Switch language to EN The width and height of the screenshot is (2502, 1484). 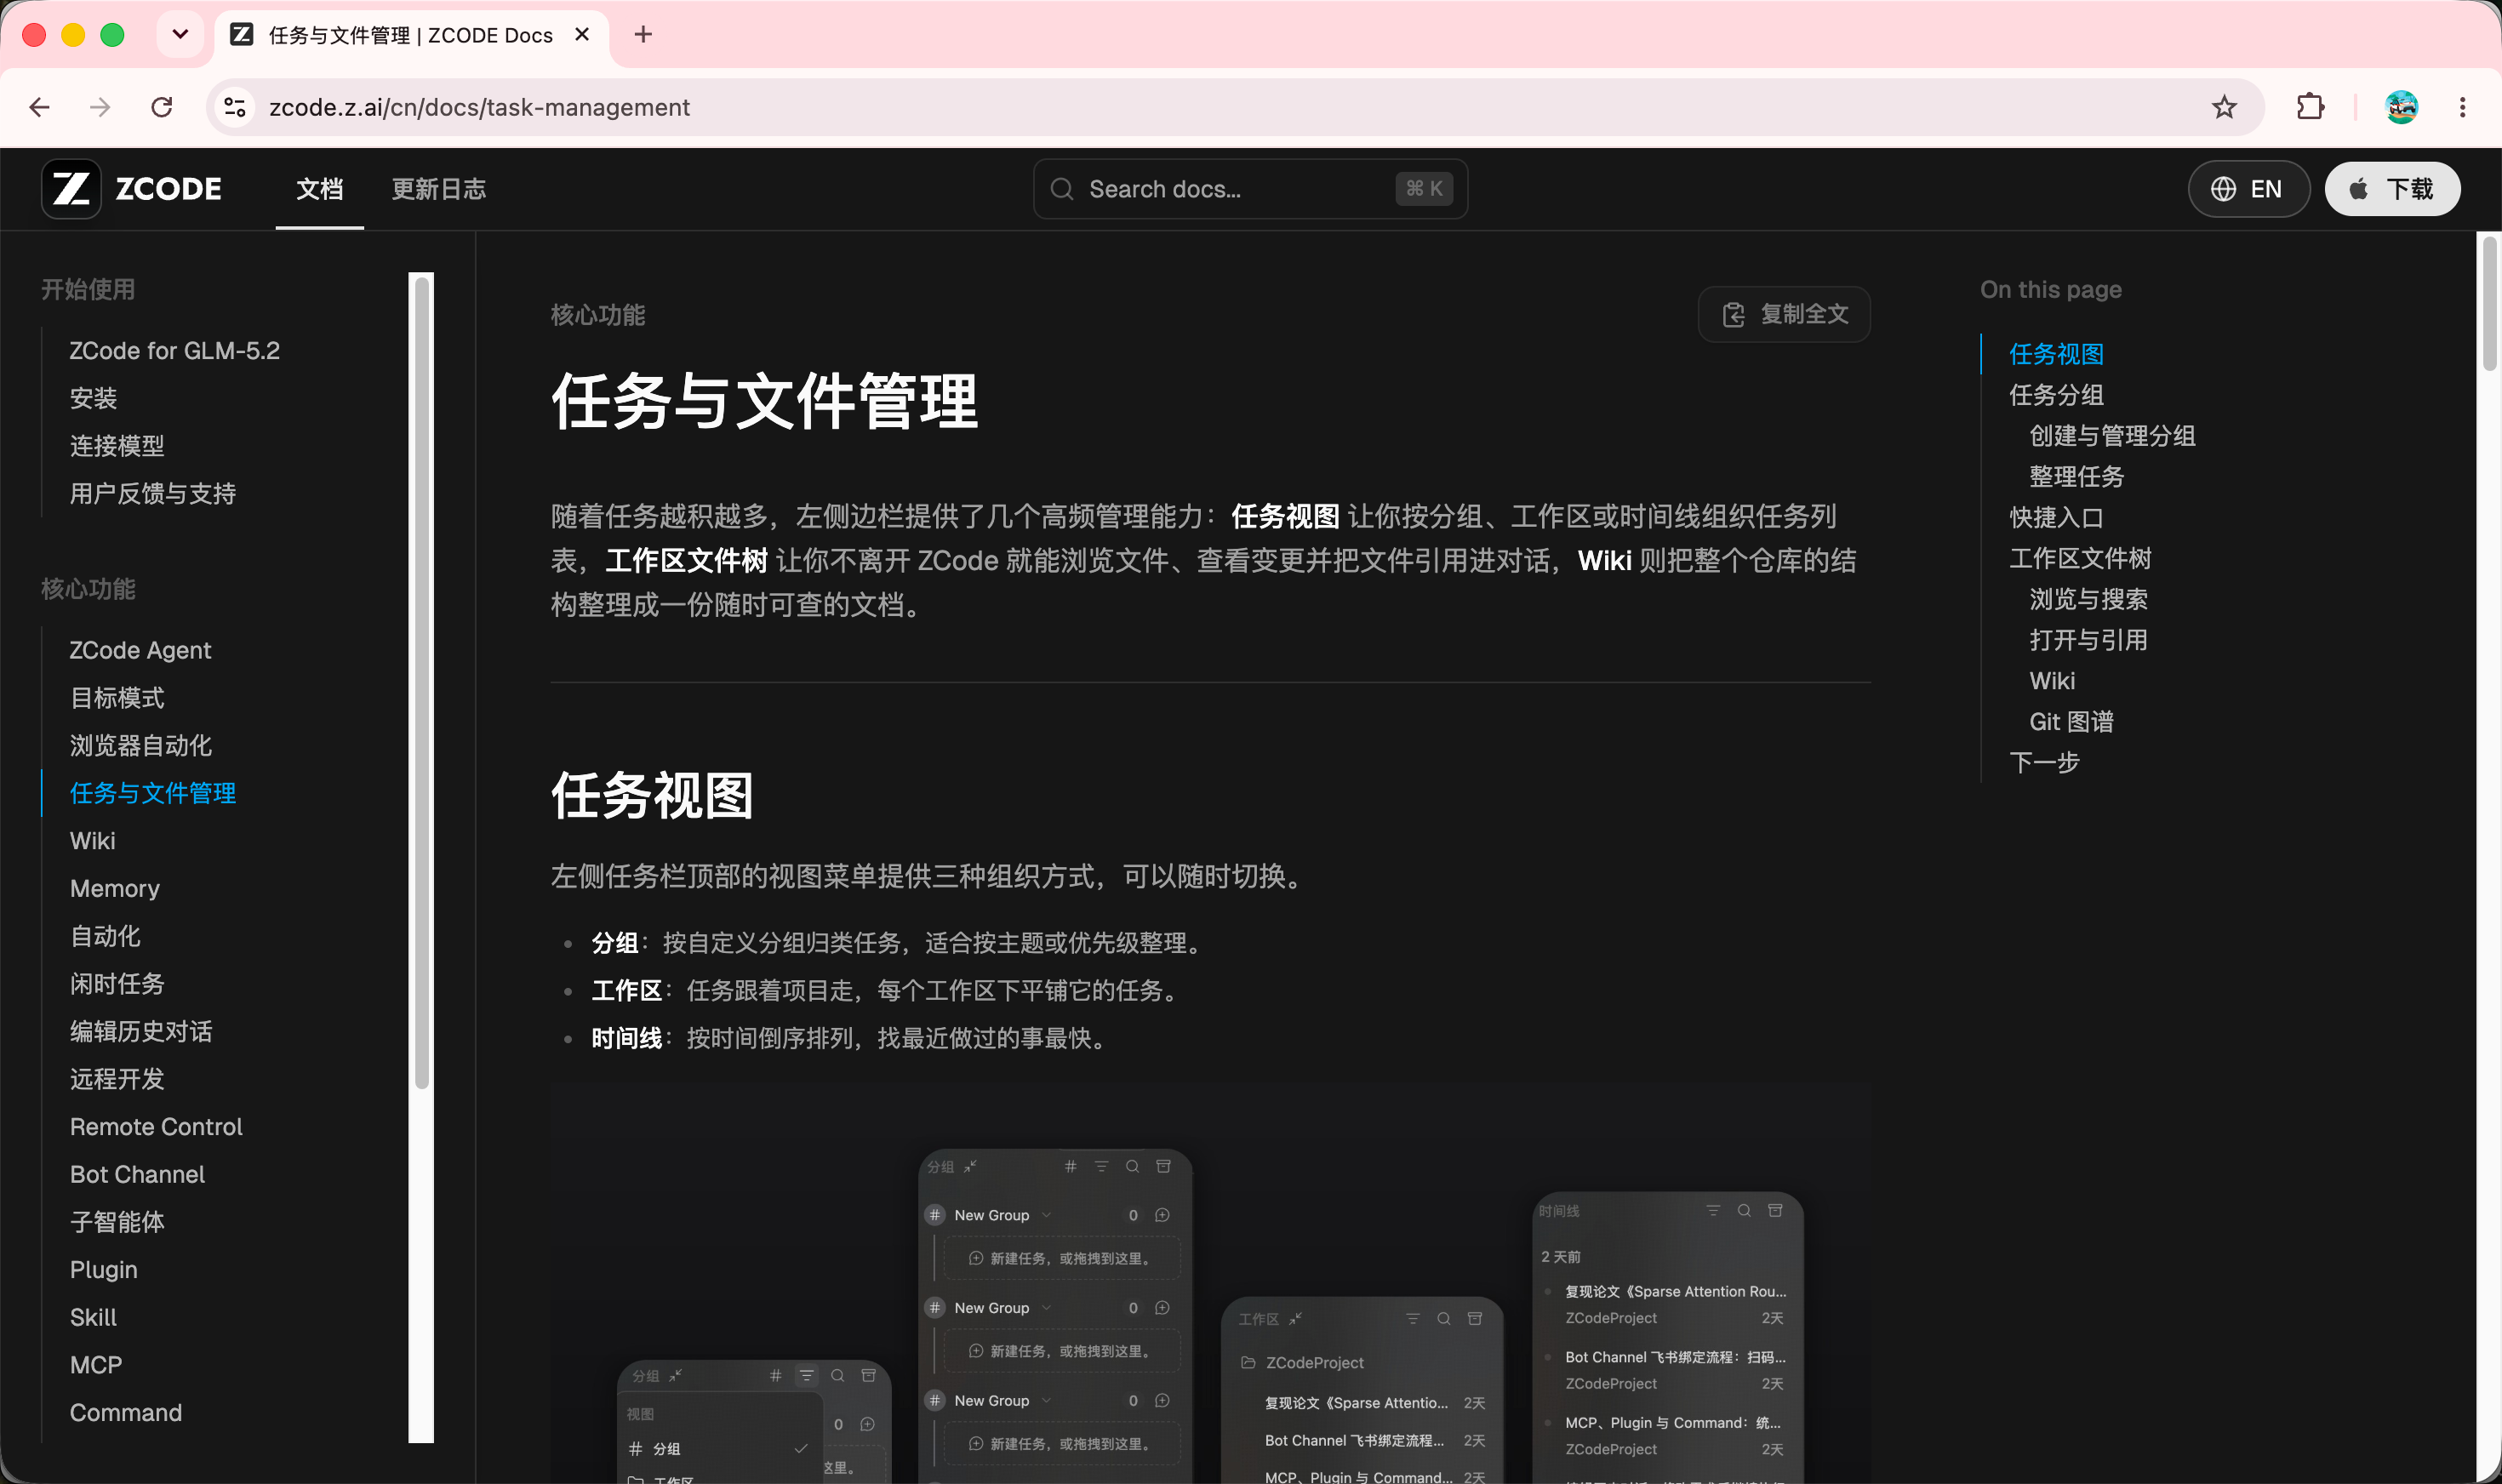point(2248,189)
